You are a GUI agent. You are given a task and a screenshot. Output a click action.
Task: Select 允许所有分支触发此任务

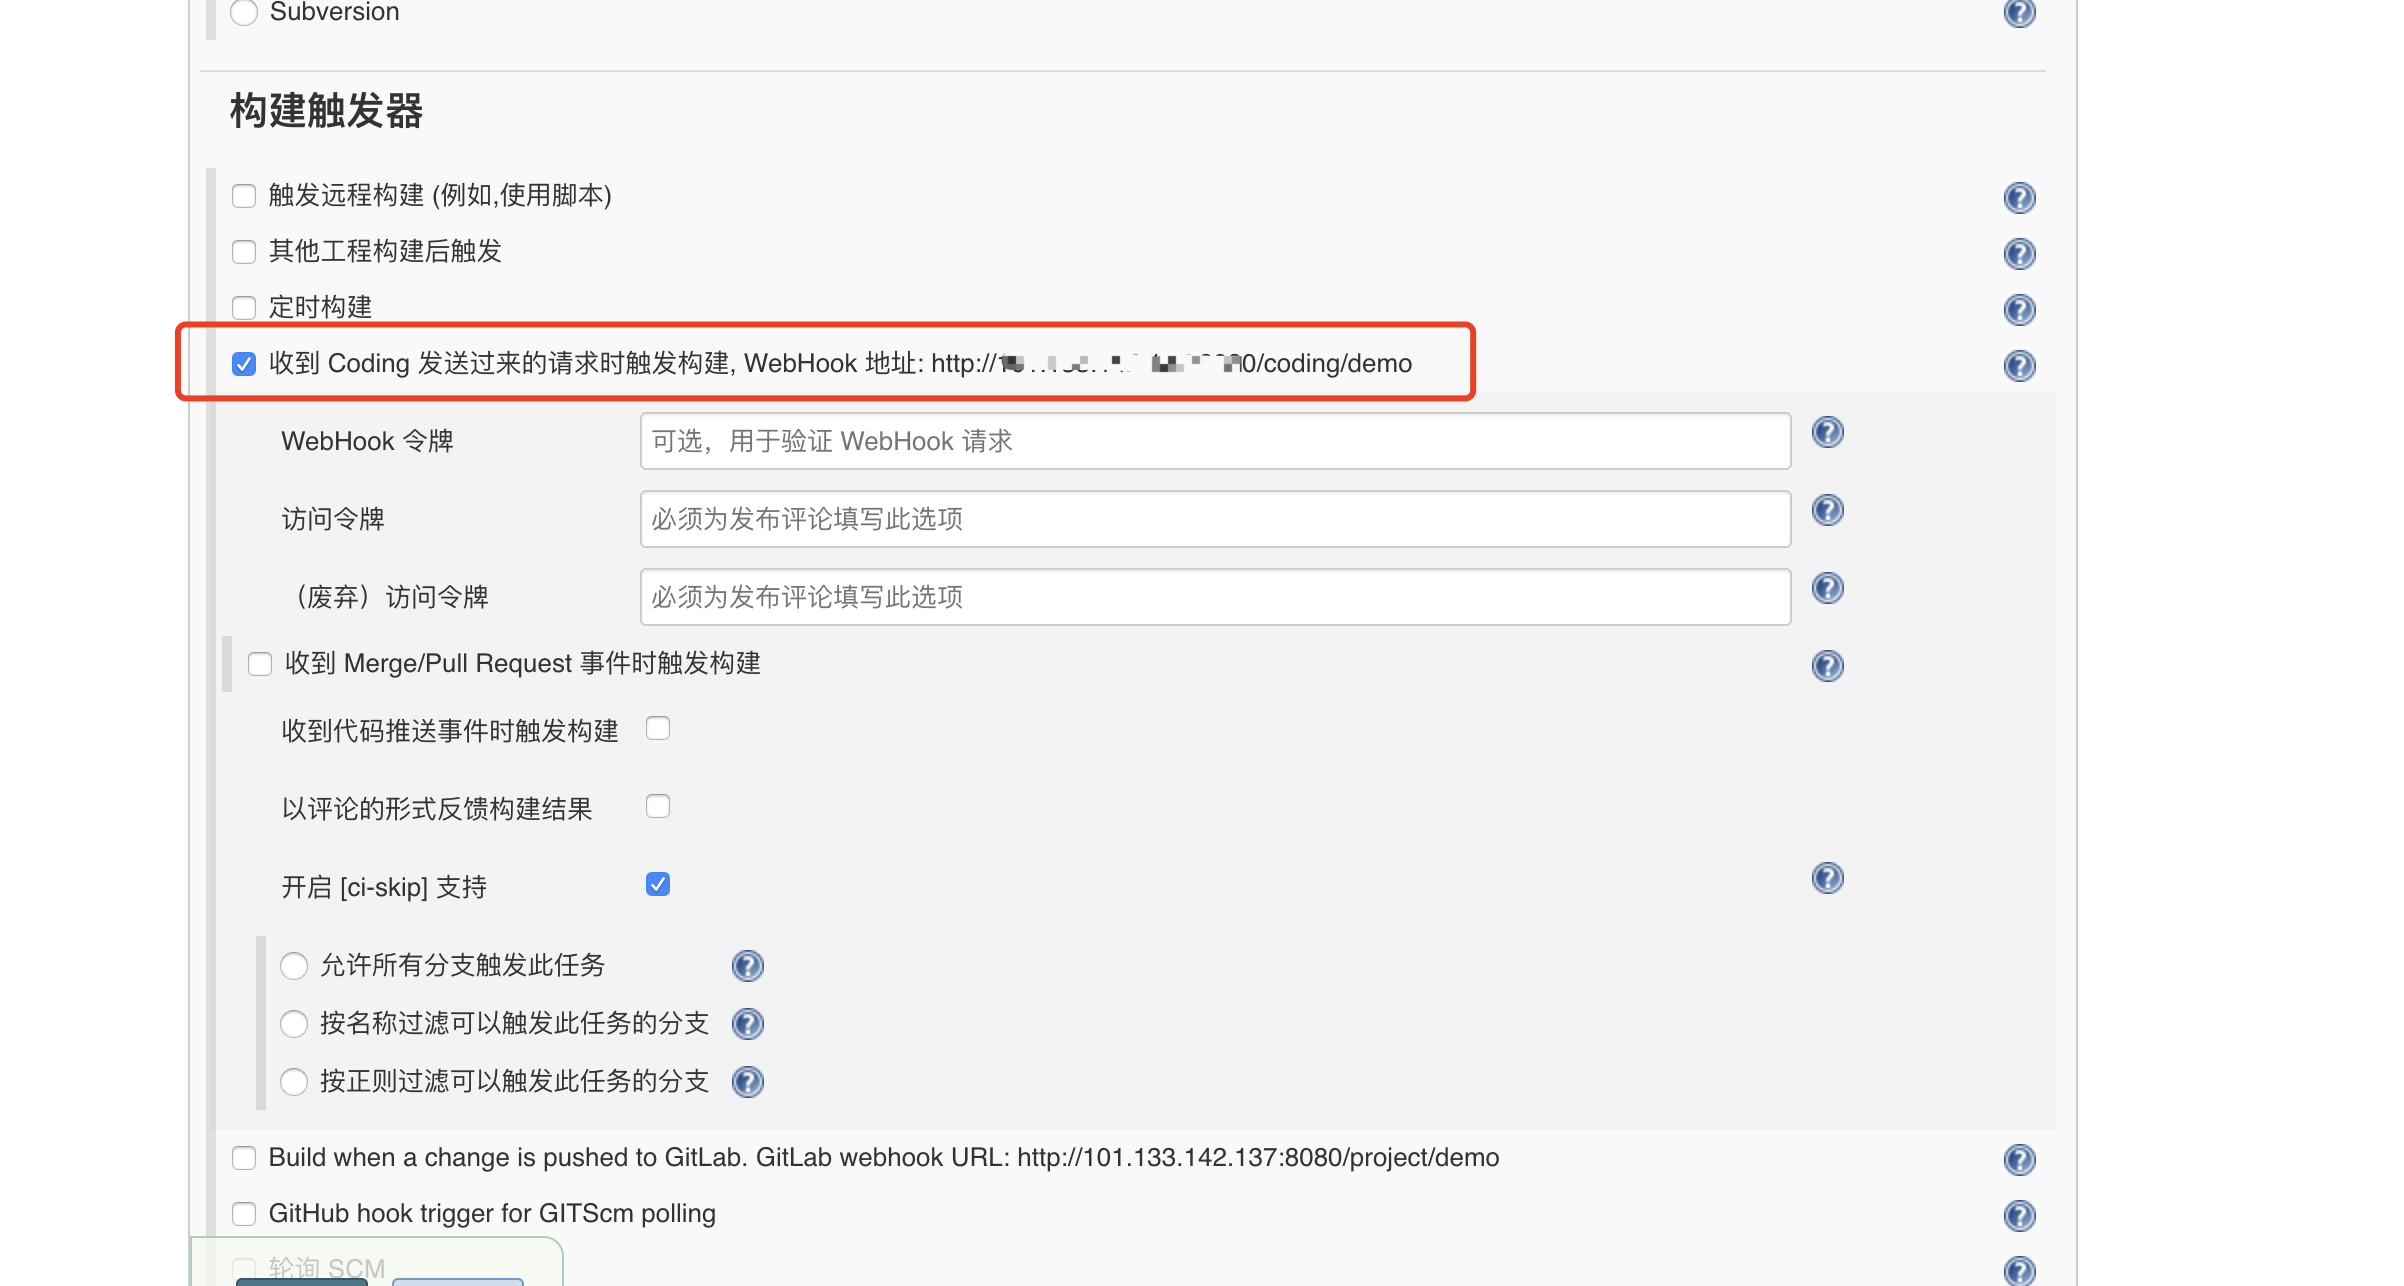(x=294, y=966)
